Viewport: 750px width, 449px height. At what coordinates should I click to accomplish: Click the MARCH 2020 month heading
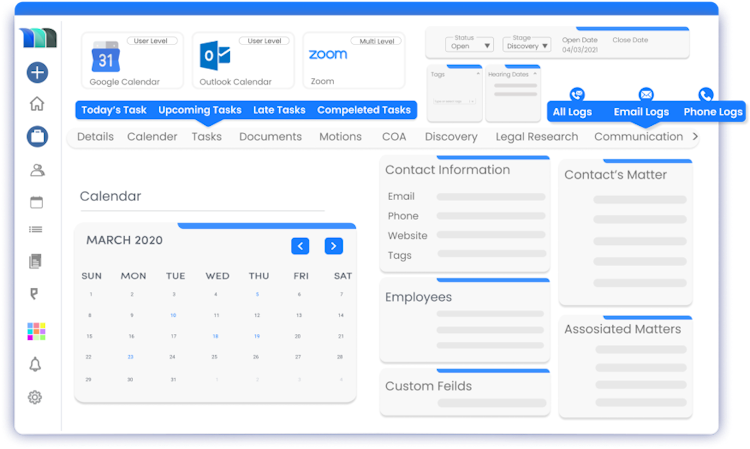coord(124,240)
